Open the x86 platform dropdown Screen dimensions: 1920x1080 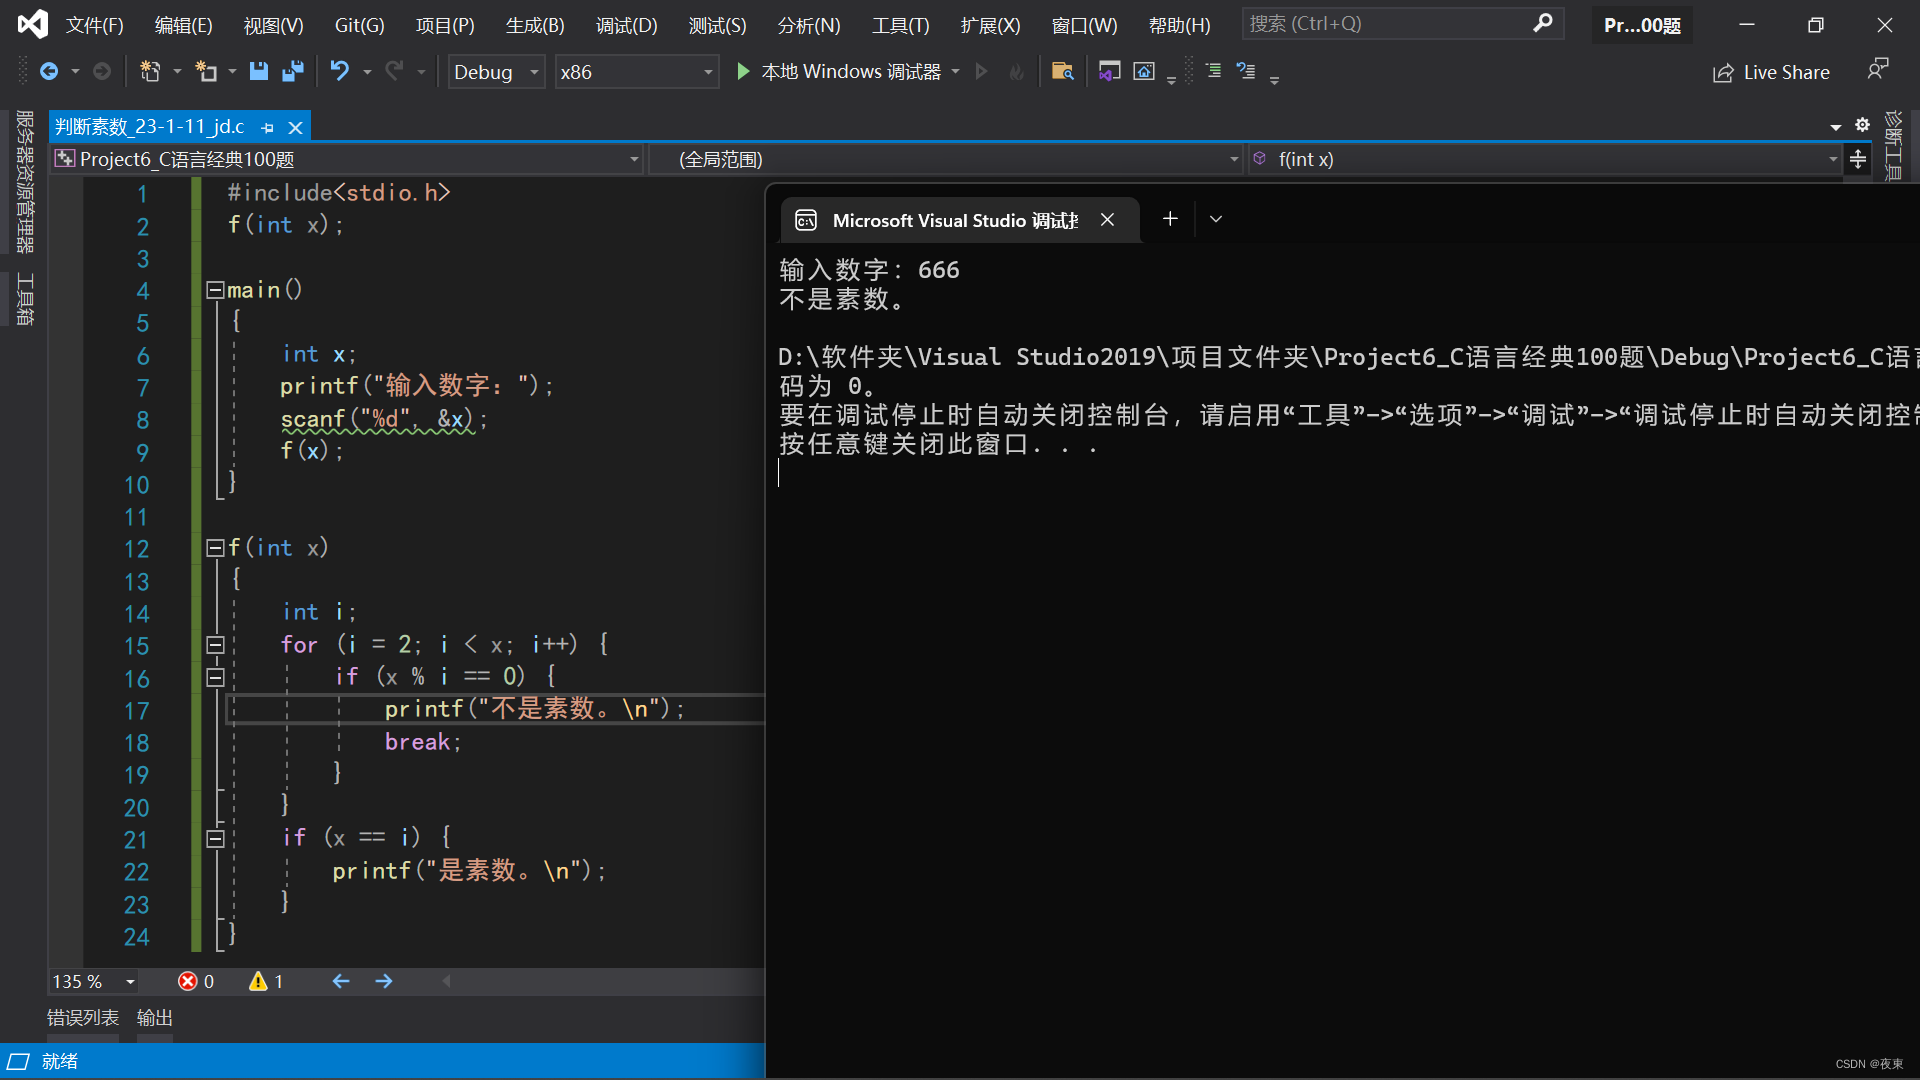tap(636, 72)
